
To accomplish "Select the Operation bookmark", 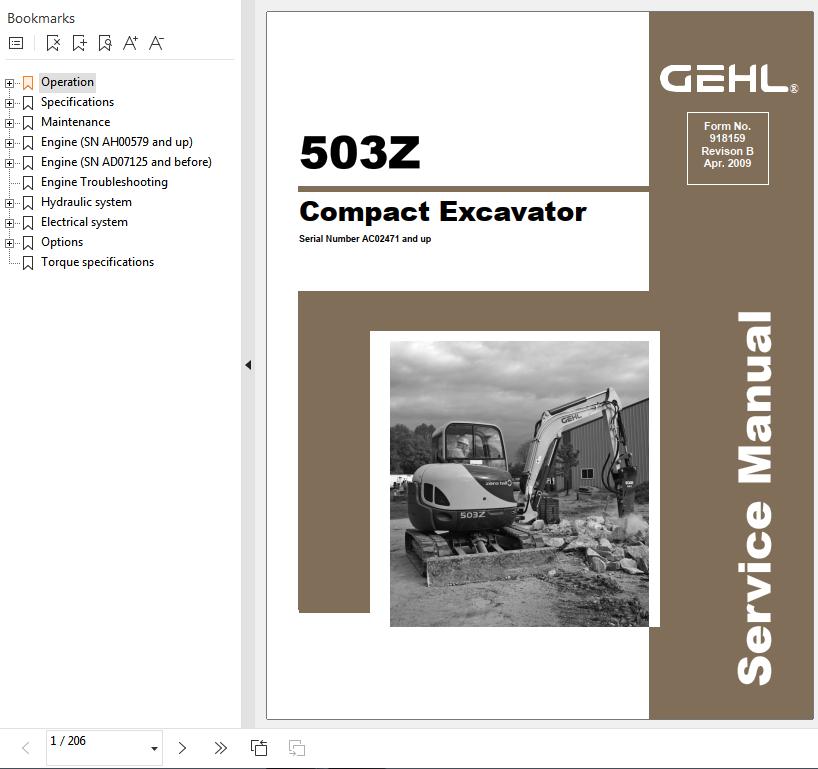I will pyautogui.click(x=67, y=82).
